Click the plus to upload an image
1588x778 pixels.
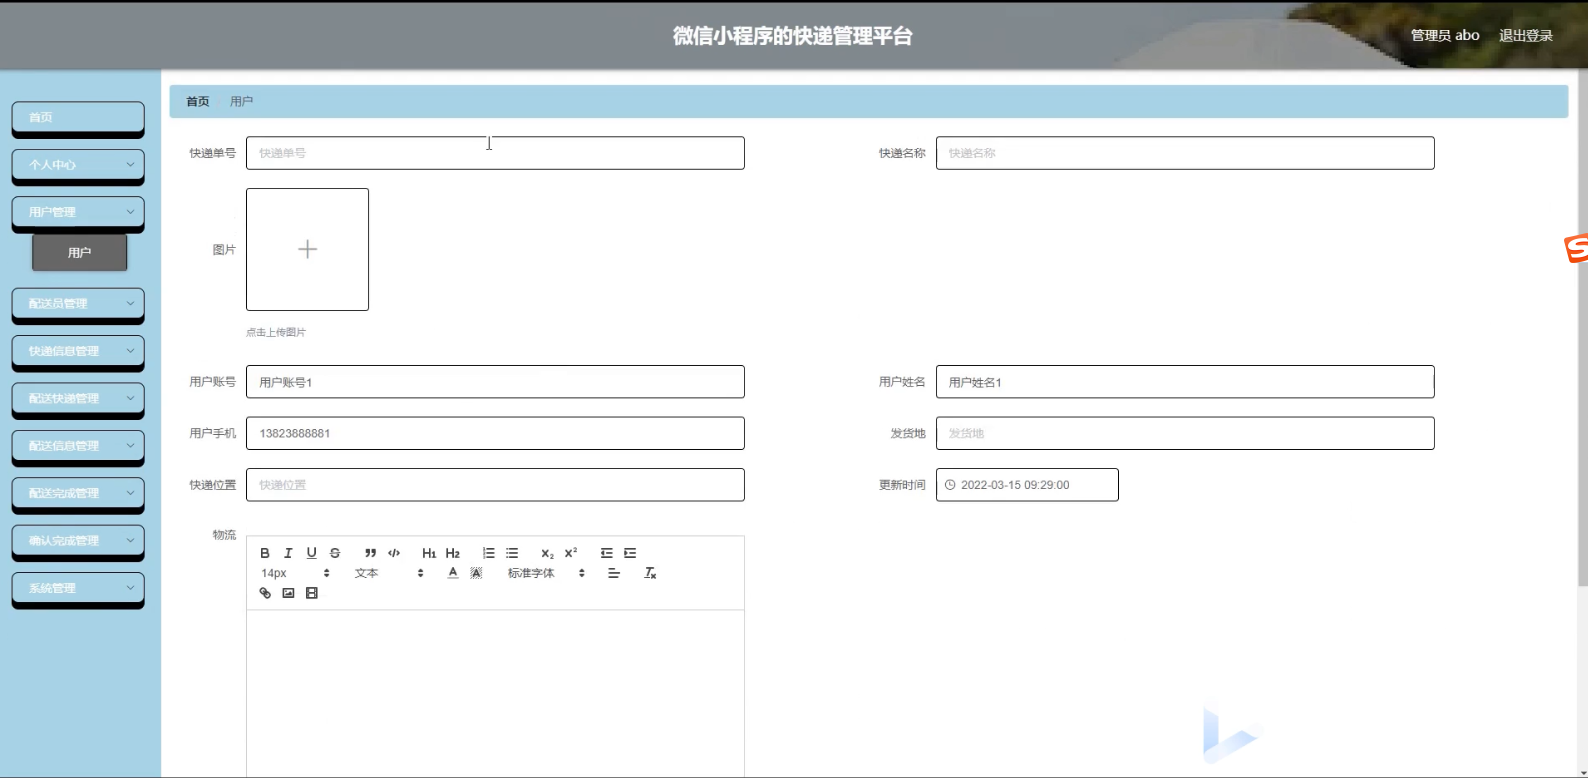[307, 249]
